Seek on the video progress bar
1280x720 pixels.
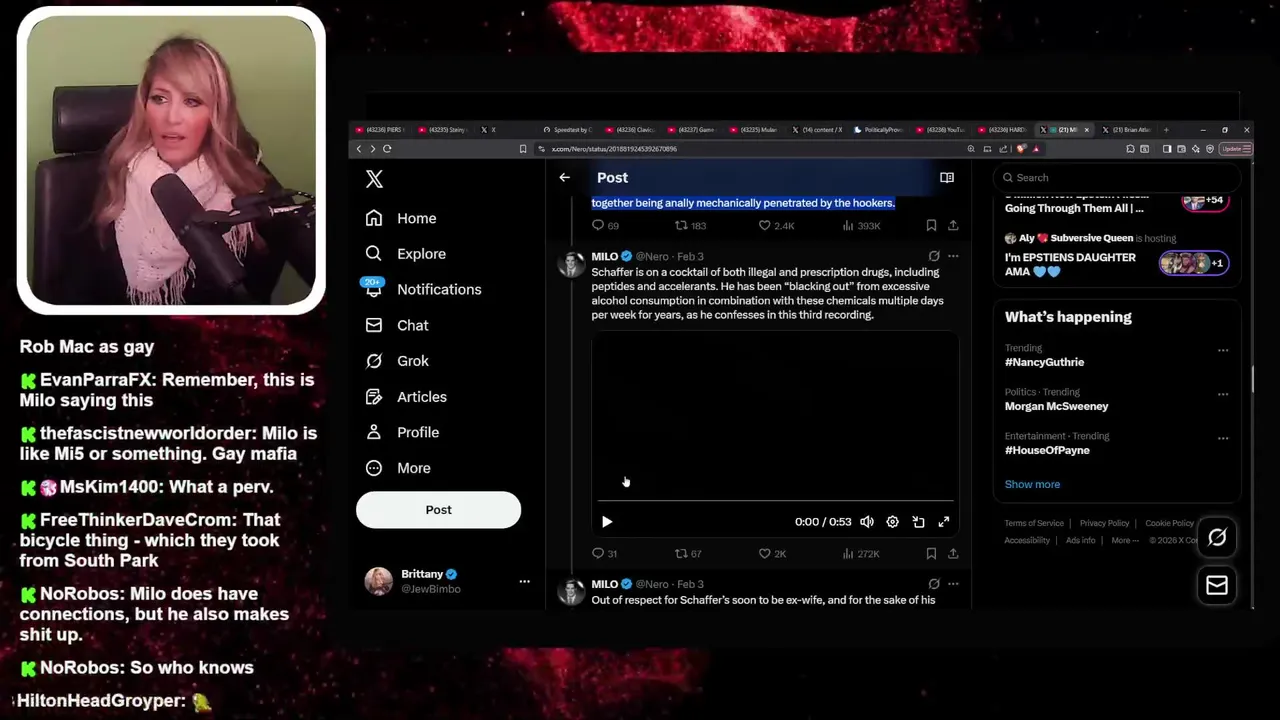click(775, 501)
